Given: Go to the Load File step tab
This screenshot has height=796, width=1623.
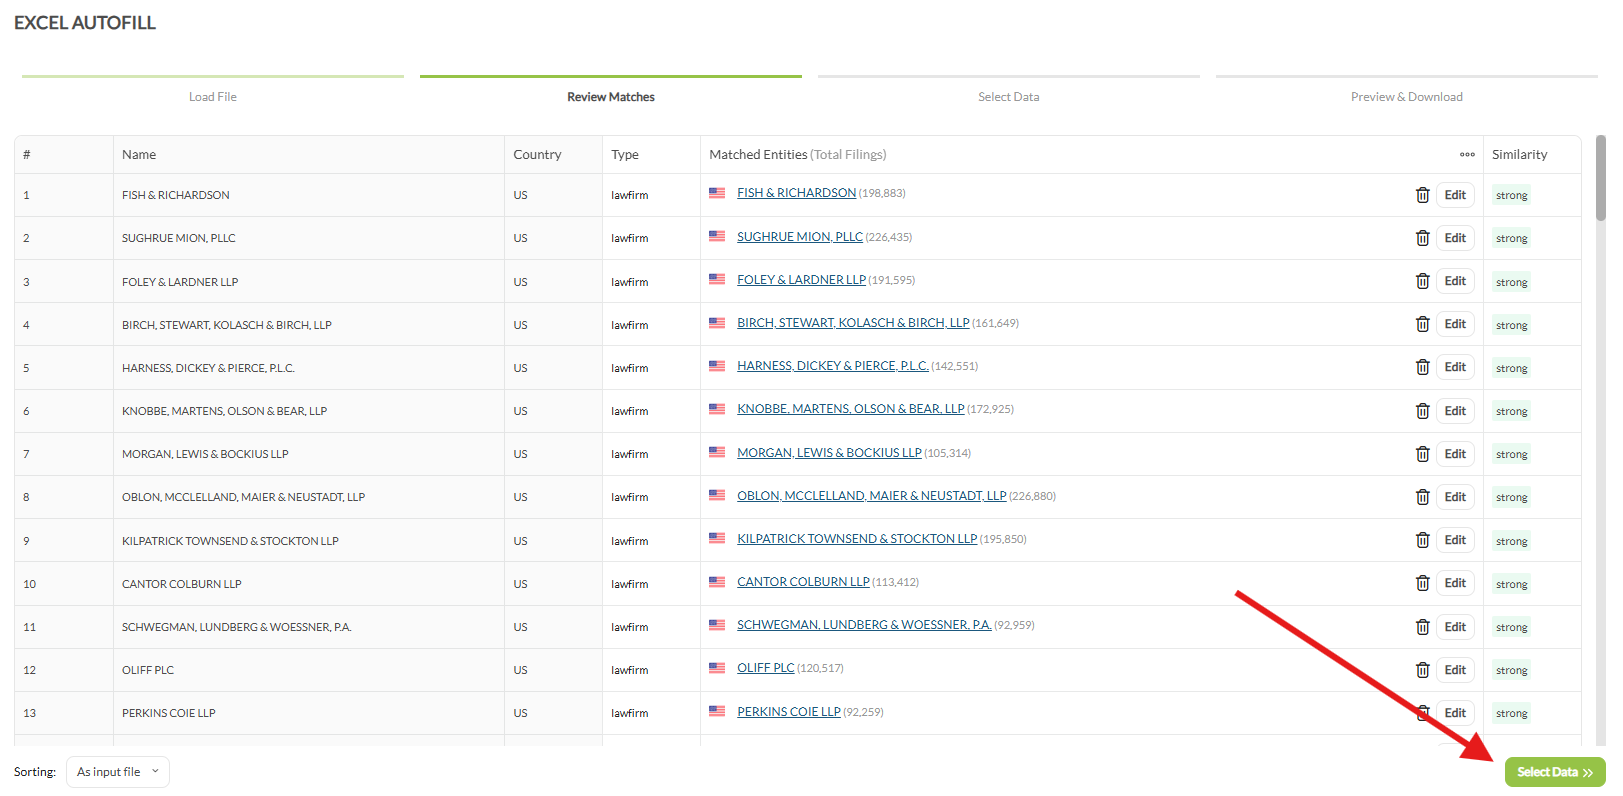Looking at the screenshot, I should click(x=213, y=97).
